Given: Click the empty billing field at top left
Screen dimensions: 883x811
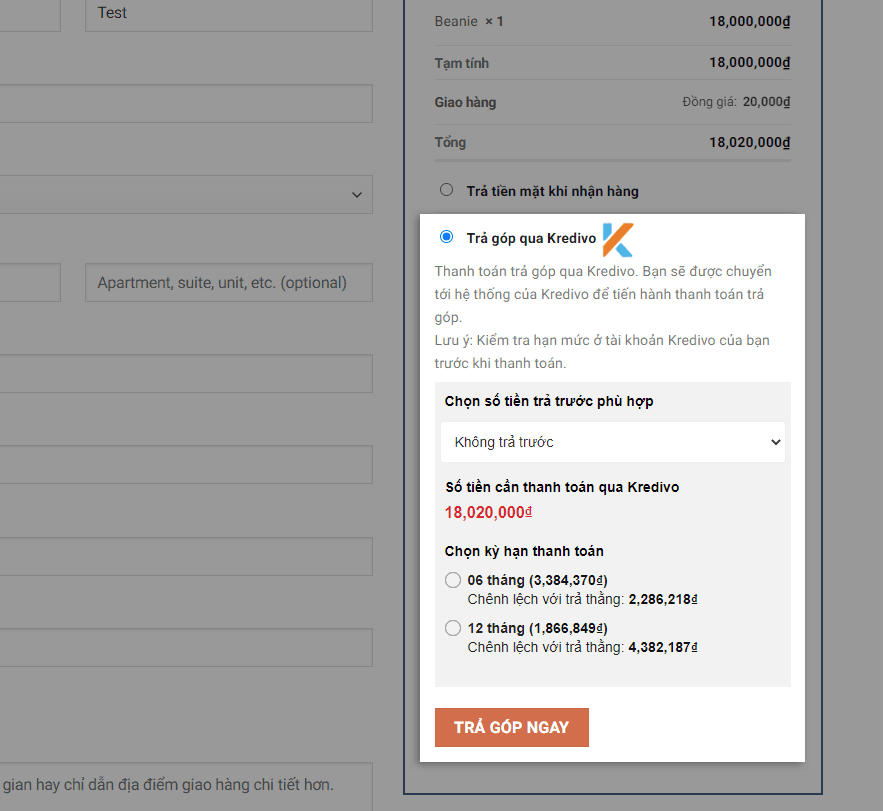Looking at the screenshot, I should coord(30,14).
